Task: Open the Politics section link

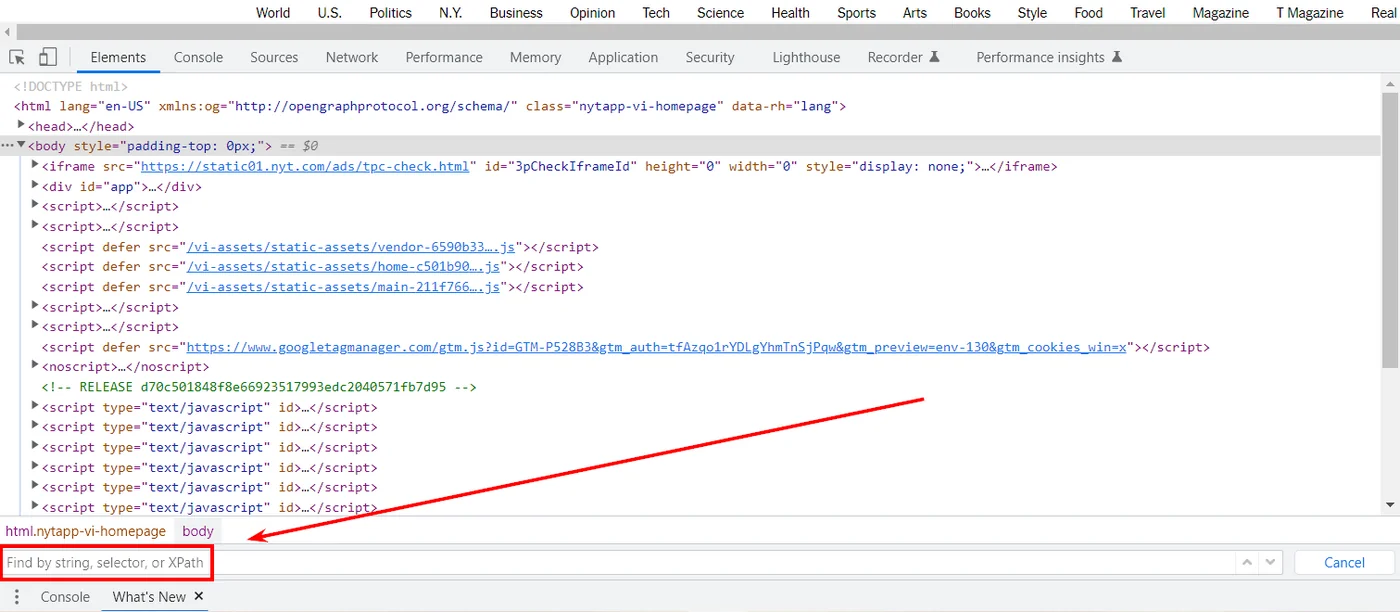Action: [x=391, y=13]
